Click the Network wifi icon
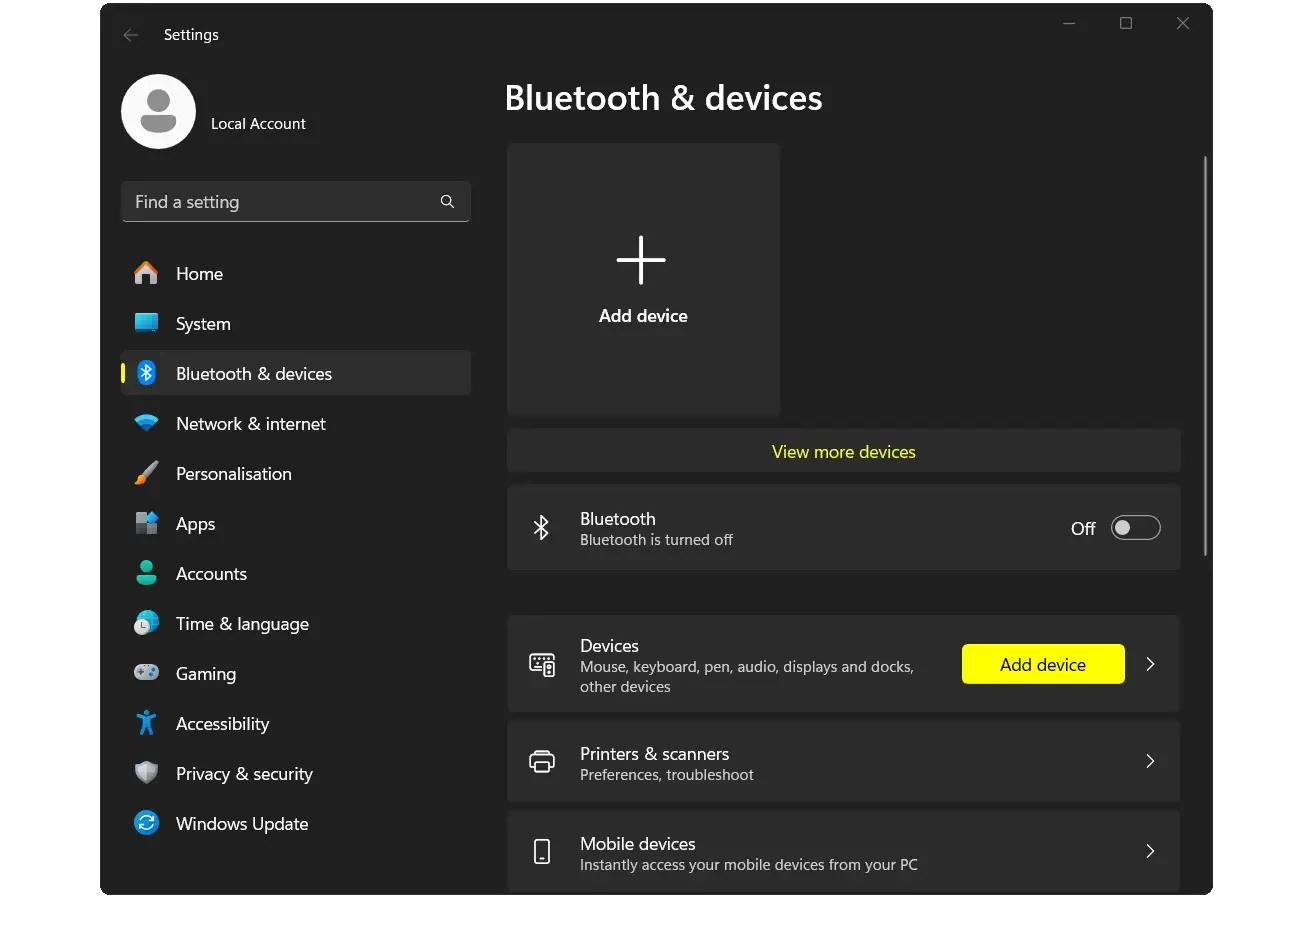Viewport: 1310px width, 943px height. click(146, 423)
